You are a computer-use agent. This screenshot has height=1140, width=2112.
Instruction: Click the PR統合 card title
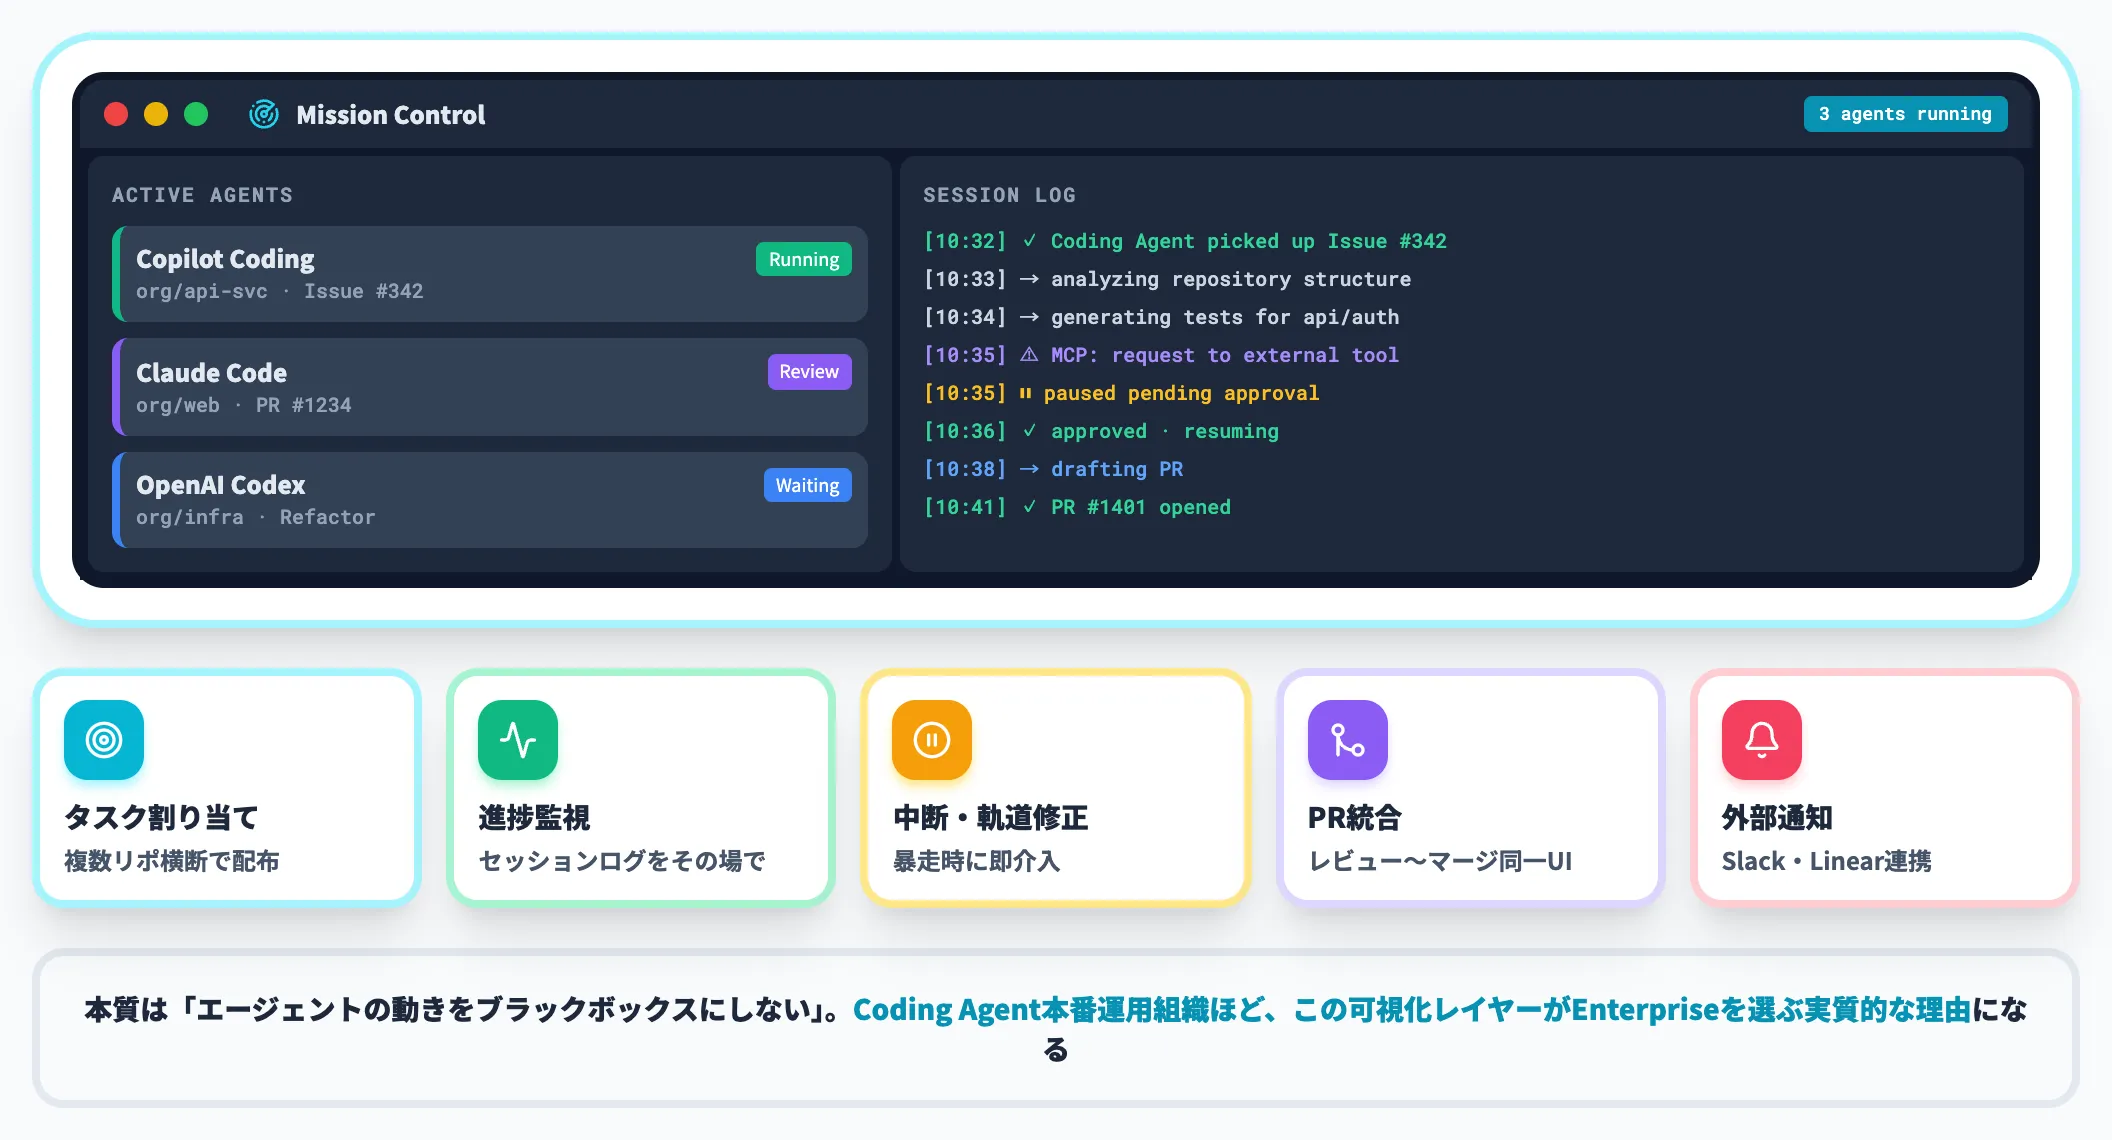1355,817
